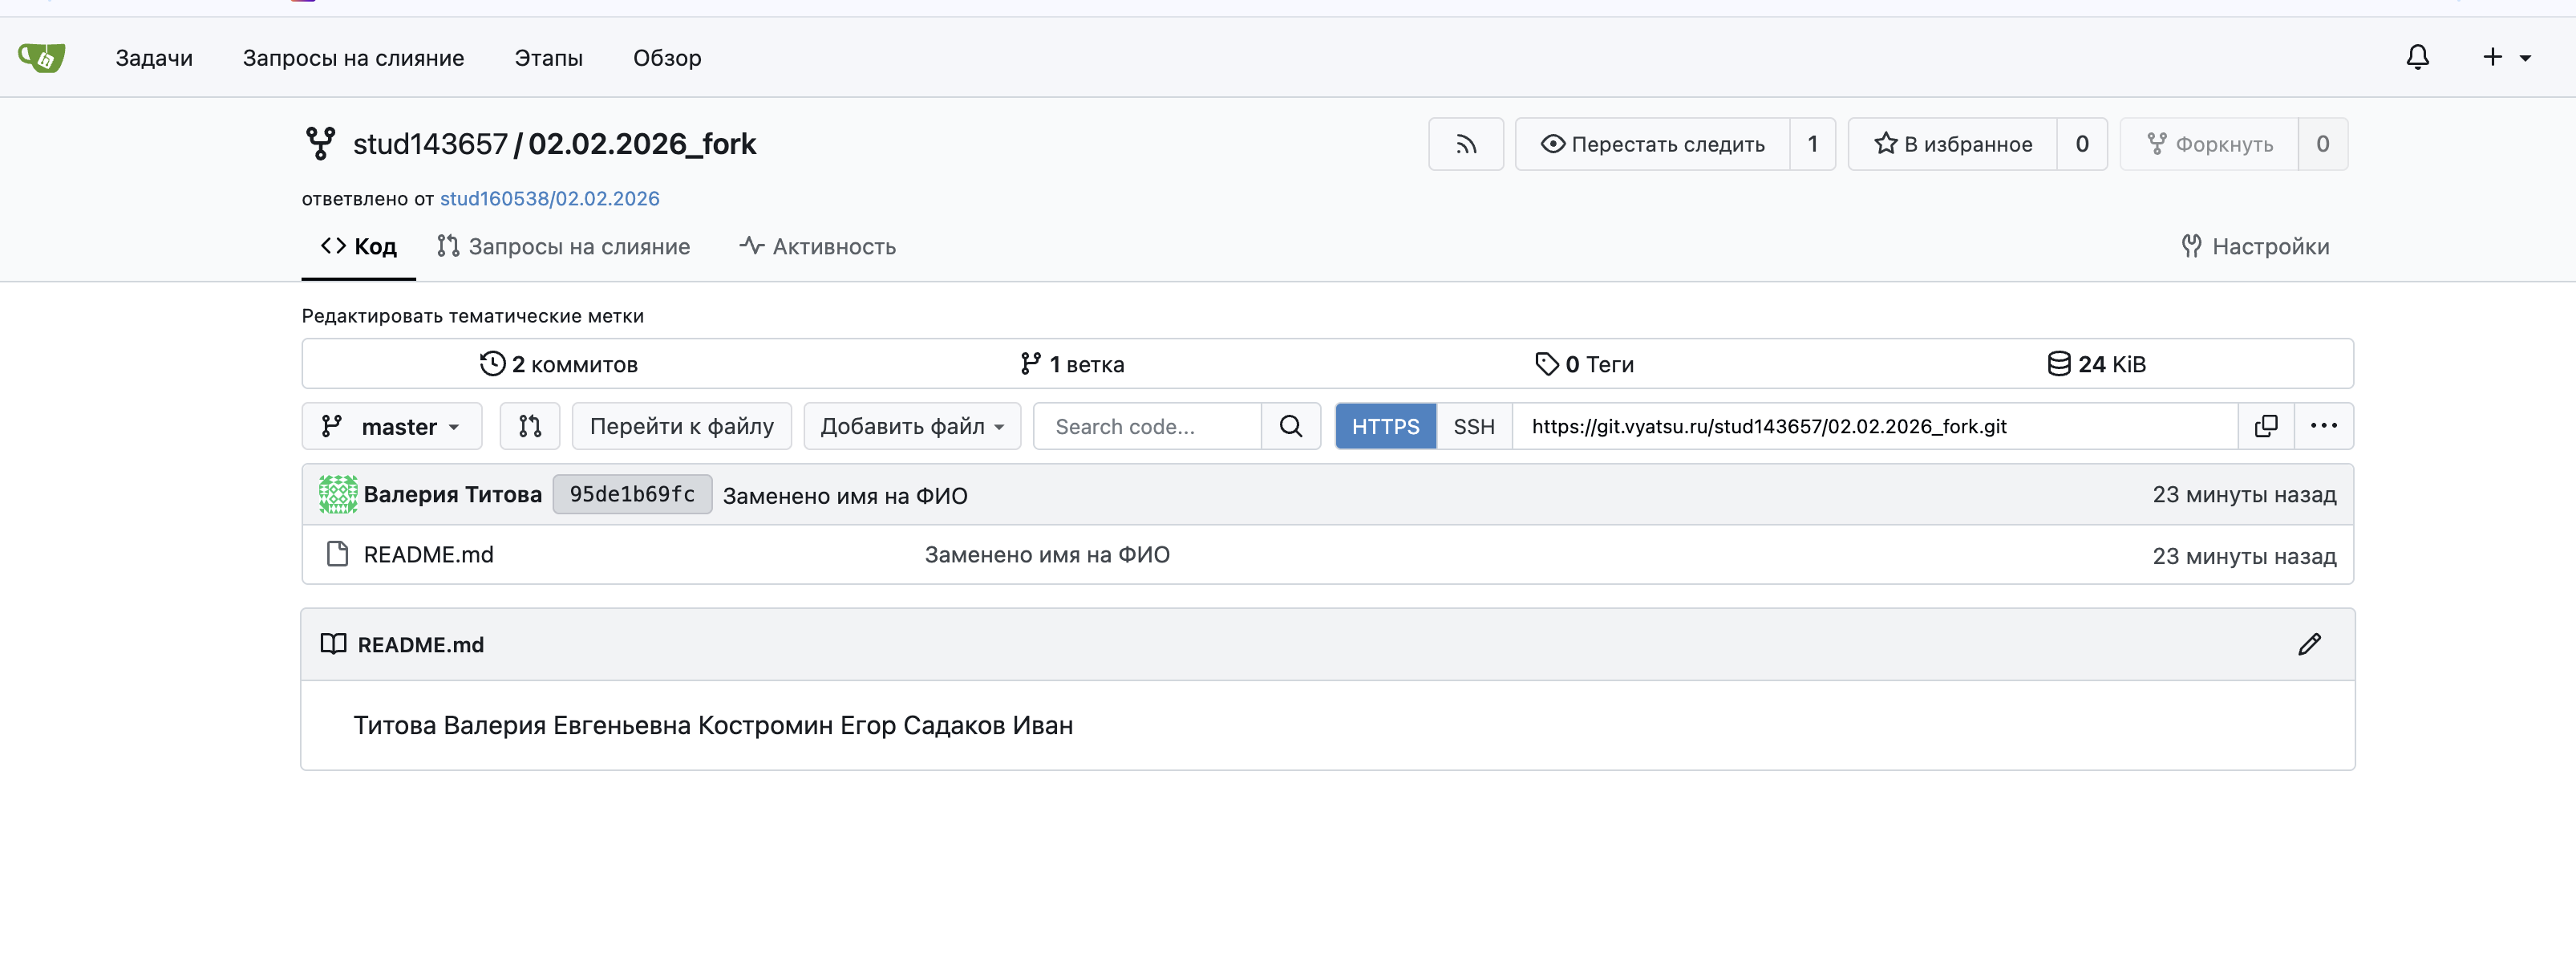Click the Перейти к файлу button
The height and width of the screenshot is (958, 2576).
681,427
